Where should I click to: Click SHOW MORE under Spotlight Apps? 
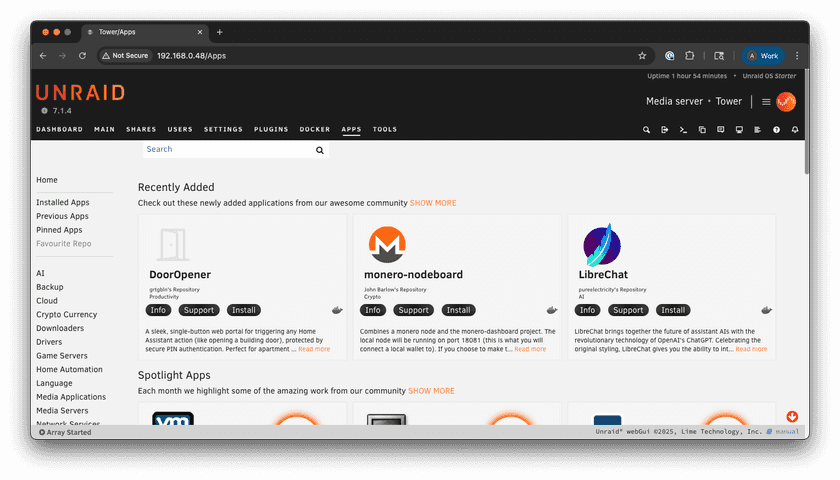[x=431, y=391]
